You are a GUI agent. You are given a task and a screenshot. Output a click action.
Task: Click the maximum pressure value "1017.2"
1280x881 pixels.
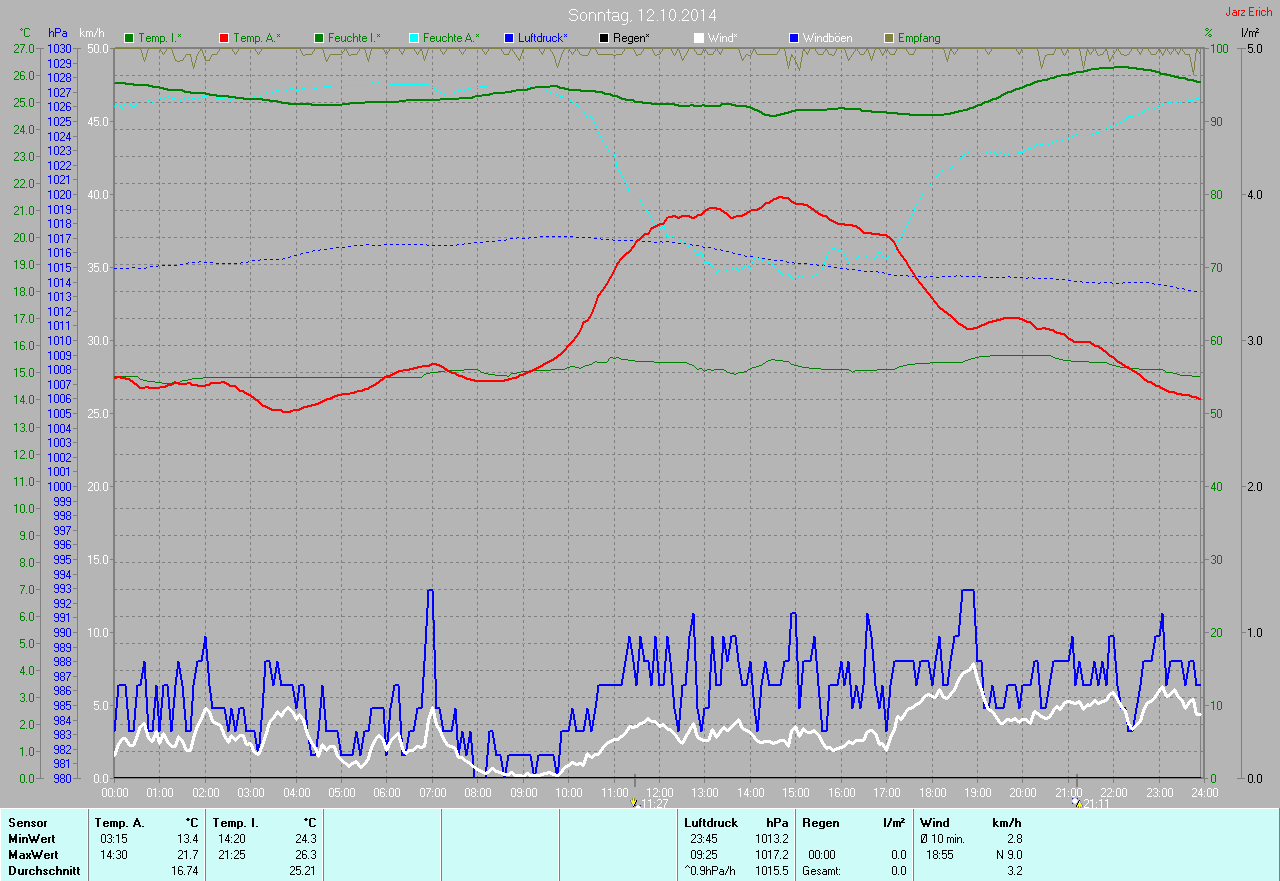pyautogui.click(x=771, y=855)
